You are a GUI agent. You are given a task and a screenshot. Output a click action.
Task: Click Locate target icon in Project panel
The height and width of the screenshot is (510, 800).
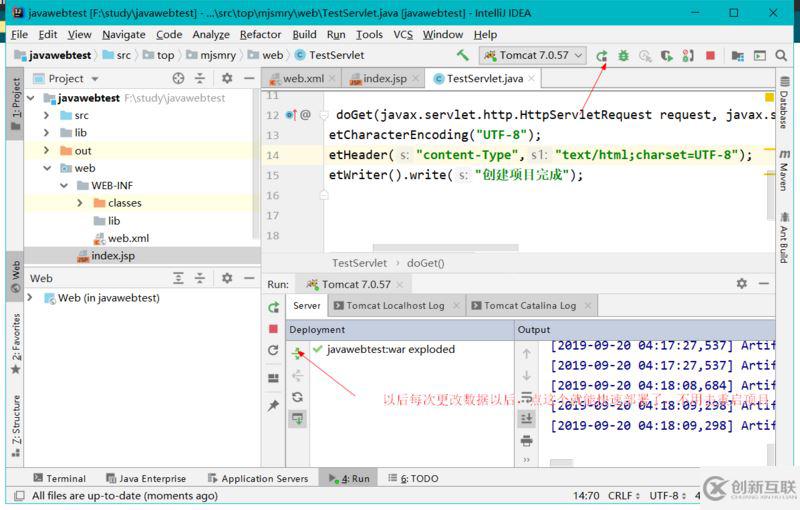(x=179, y=78)
